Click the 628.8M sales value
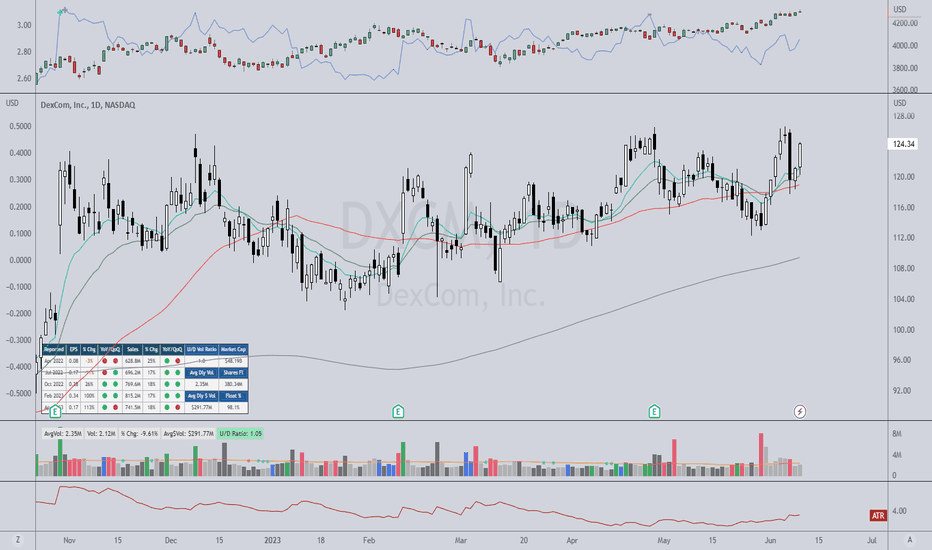The width and height of the screenshot is (932, 550). point(133,361)
